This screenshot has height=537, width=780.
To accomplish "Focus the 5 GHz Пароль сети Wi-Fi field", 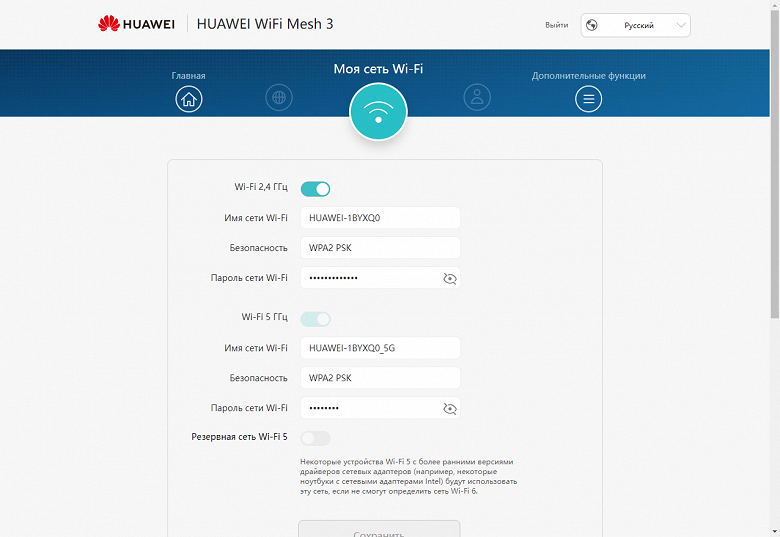I will pyautogui.click(x=381, y=408).
